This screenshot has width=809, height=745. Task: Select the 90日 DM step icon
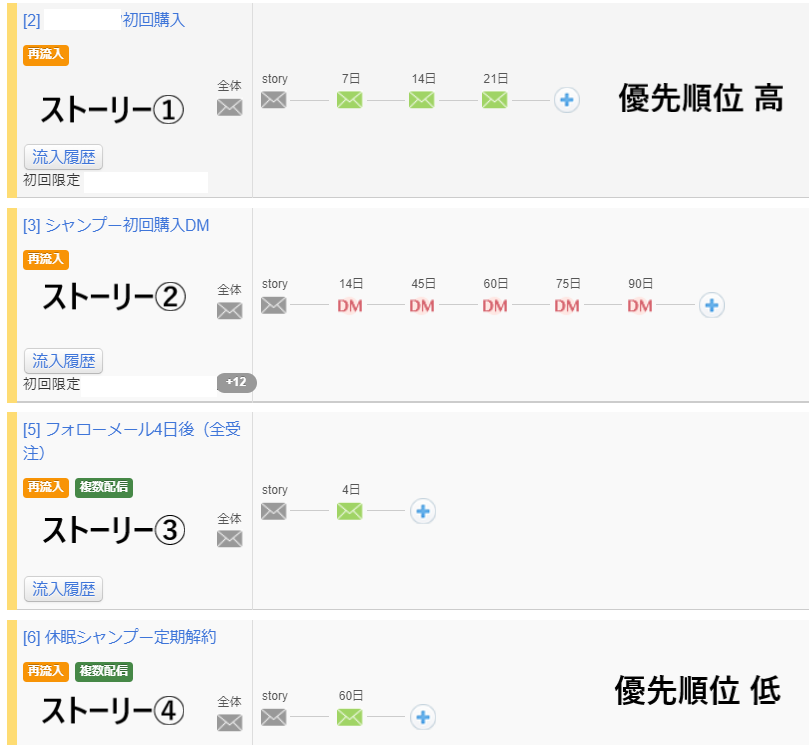point(640,306)
